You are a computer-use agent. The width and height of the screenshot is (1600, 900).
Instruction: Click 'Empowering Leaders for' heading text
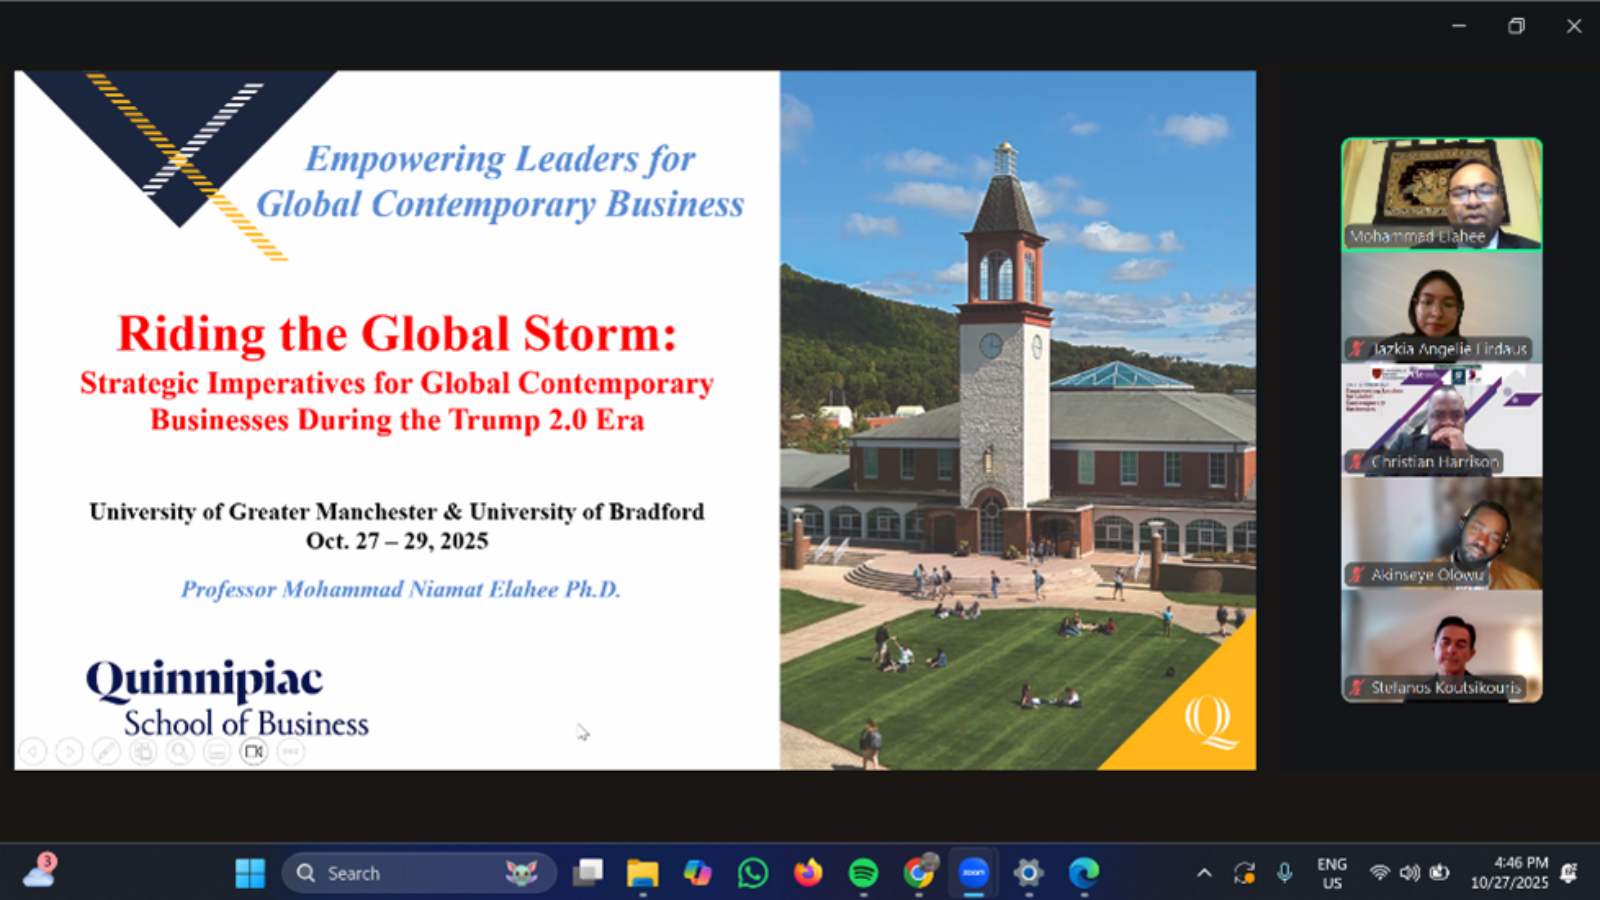(x=500, y=159)
